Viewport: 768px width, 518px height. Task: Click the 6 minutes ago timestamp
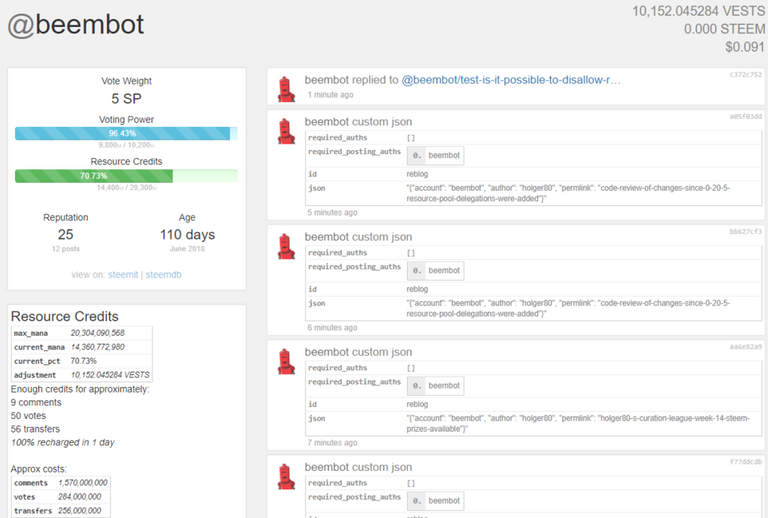(332, 328)
